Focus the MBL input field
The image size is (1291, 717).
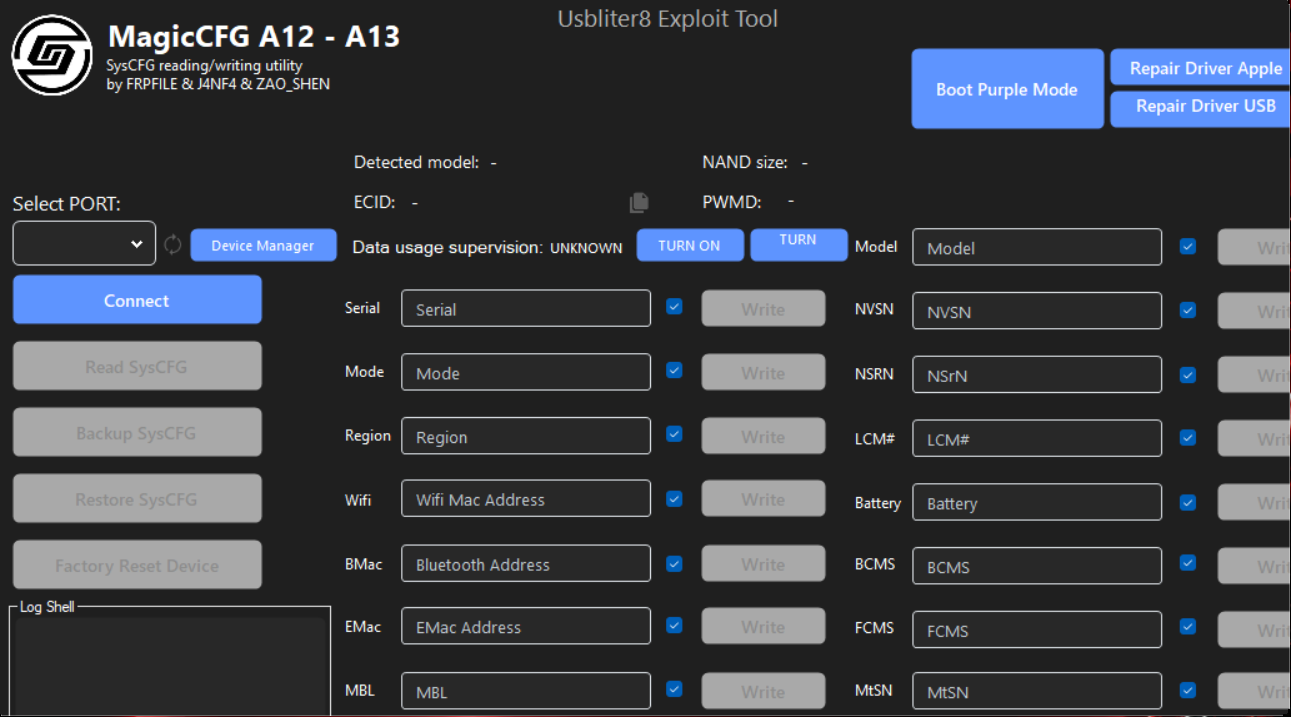pyautogui.click(x=526, y=691)
